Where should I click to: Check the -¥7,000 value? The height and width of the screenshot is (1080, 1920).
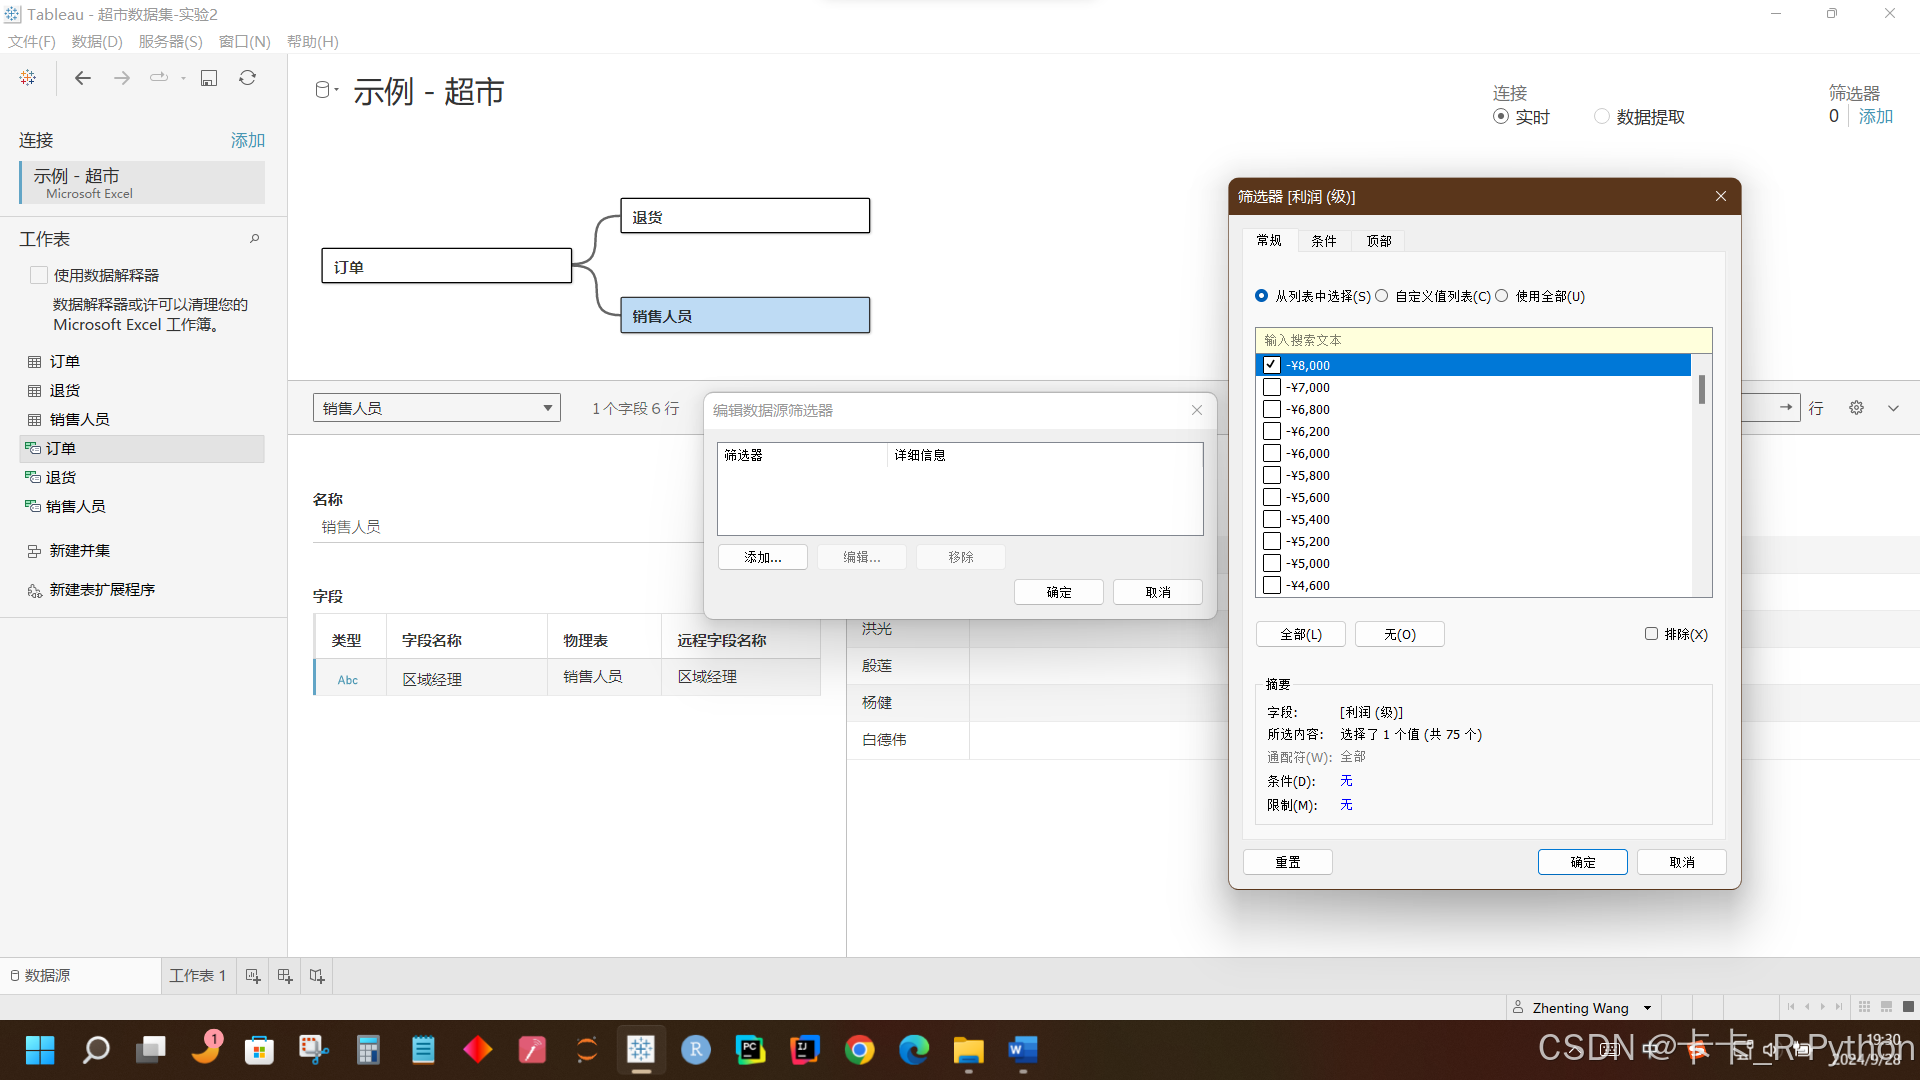click(1271, 387)
